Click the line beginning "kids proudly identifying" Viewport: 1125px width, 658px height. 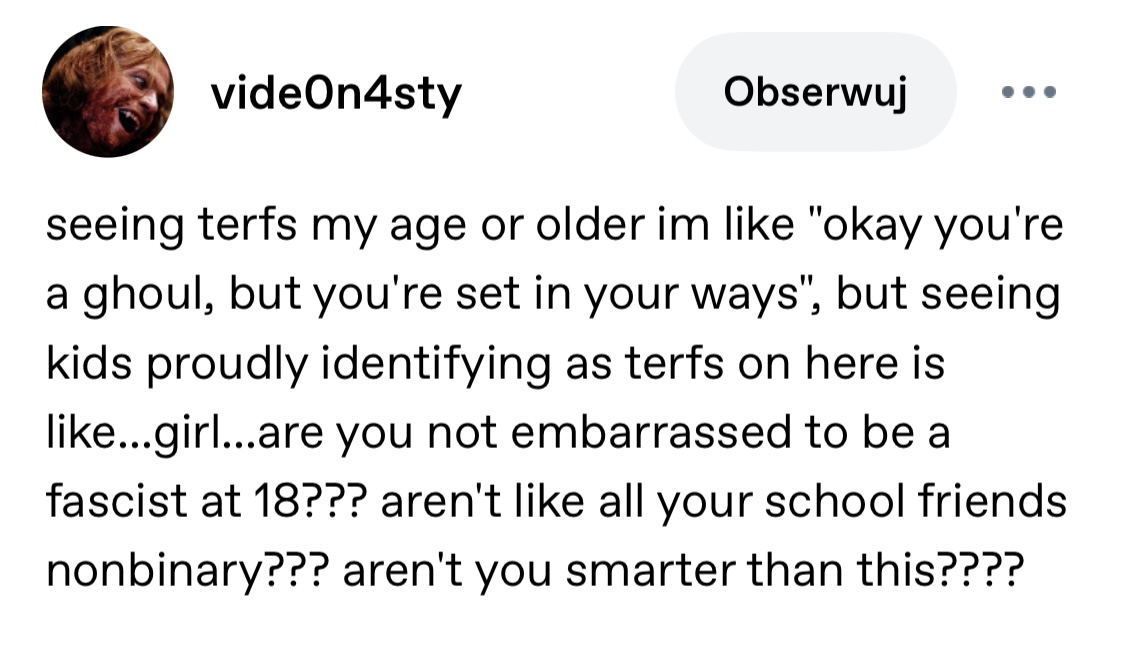pos(495,363)
